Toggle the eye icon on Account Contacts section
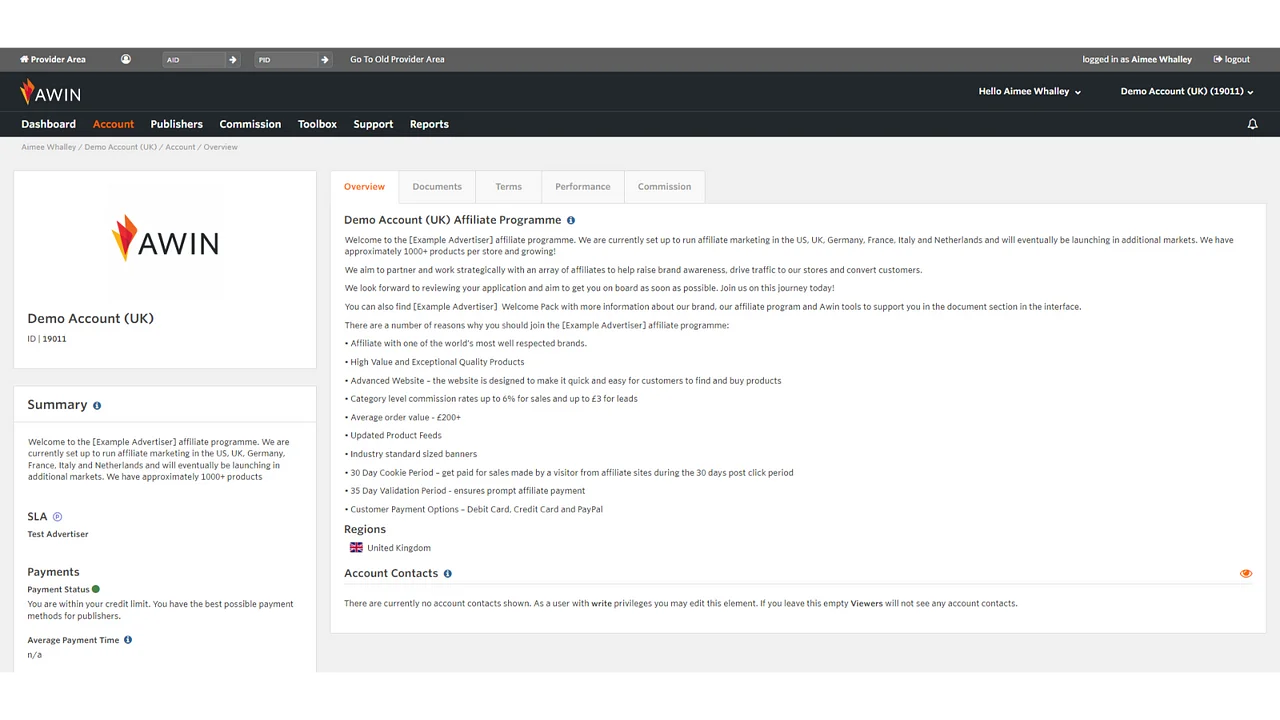Viewport: 1280px width, 720px height. click(1245, 573)
